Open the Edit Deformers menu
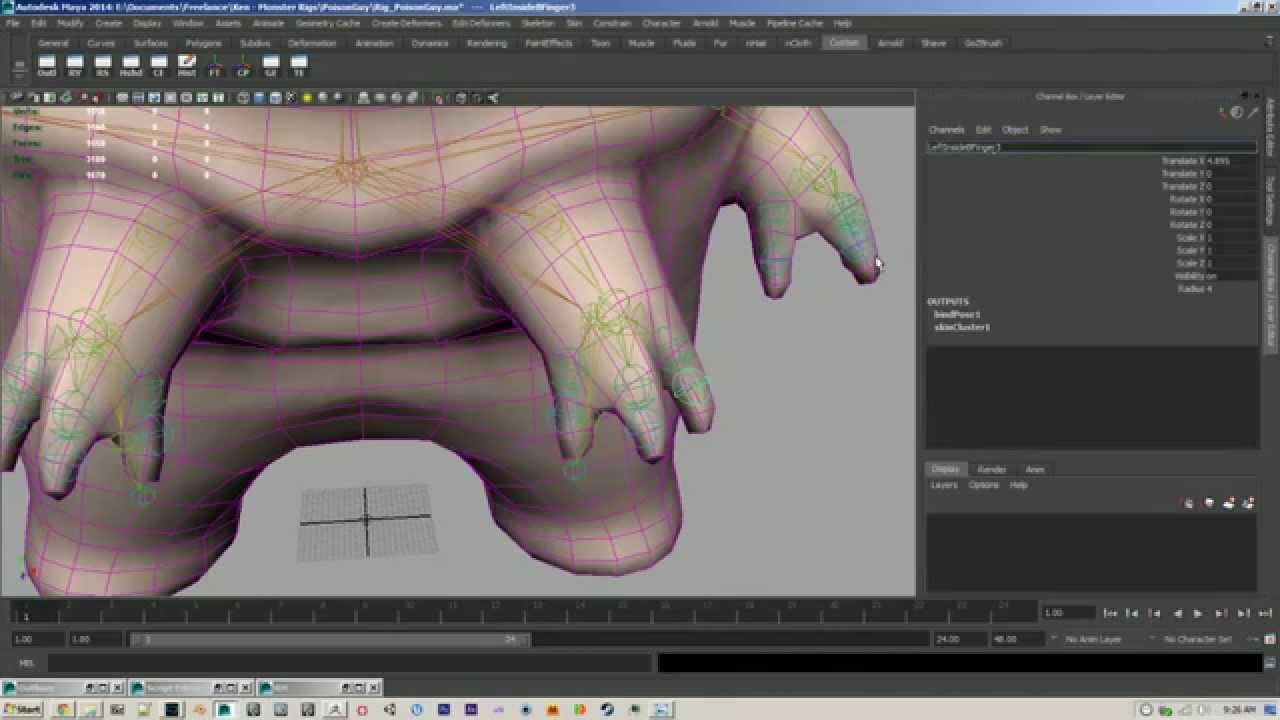Image resolution: width=1280 pixels, height=720 pixels. (x=480, y=23)
